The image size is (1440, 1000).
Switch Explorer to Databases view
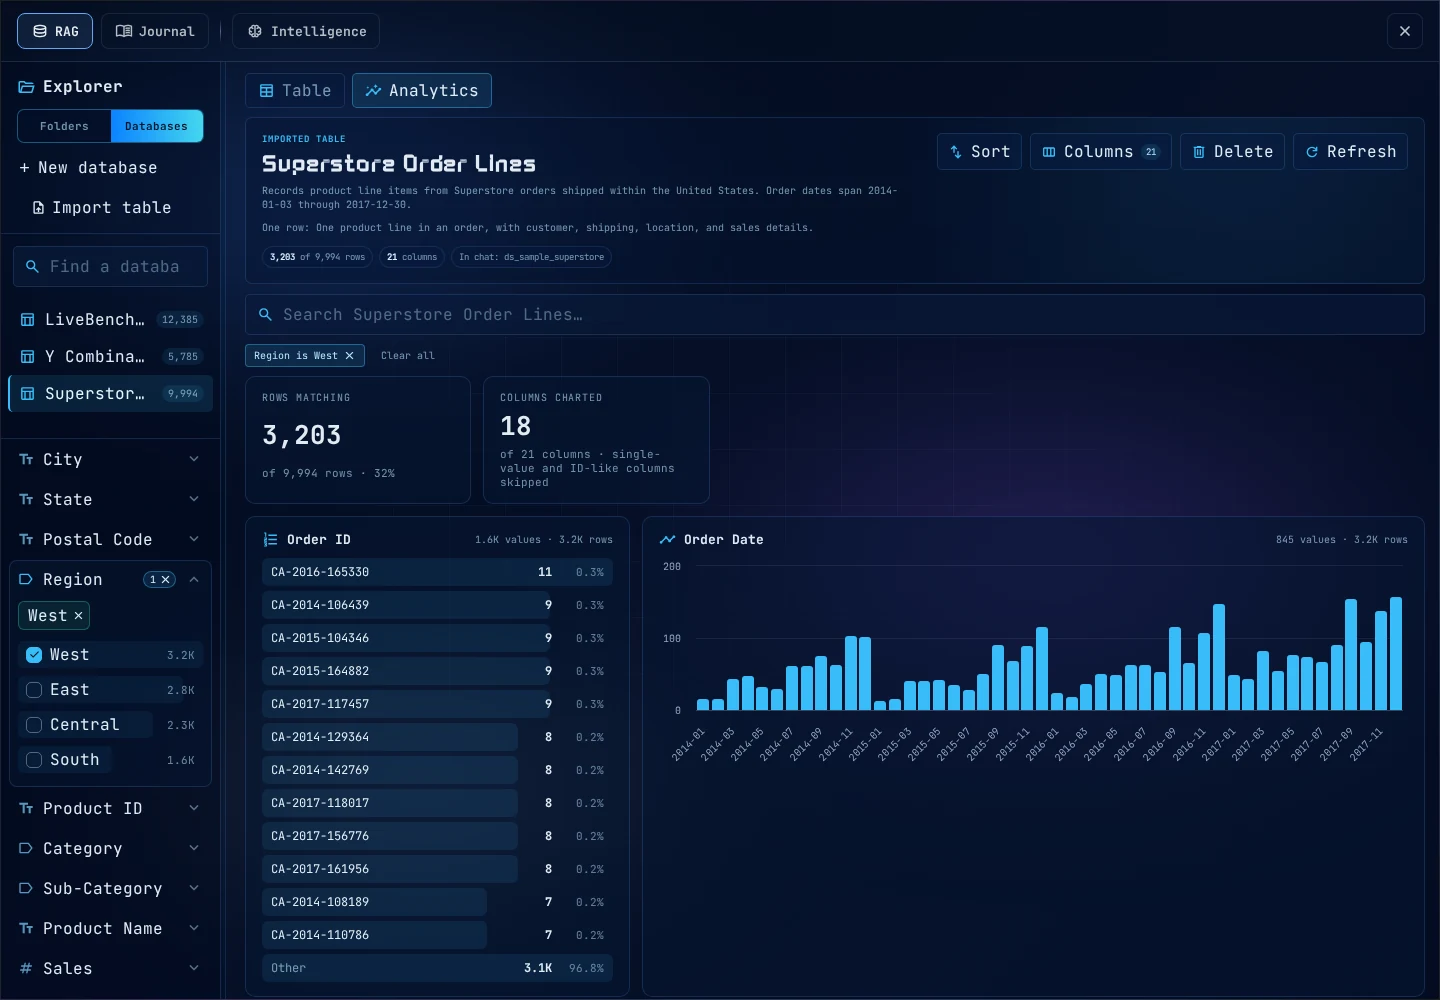pos(157,126)
